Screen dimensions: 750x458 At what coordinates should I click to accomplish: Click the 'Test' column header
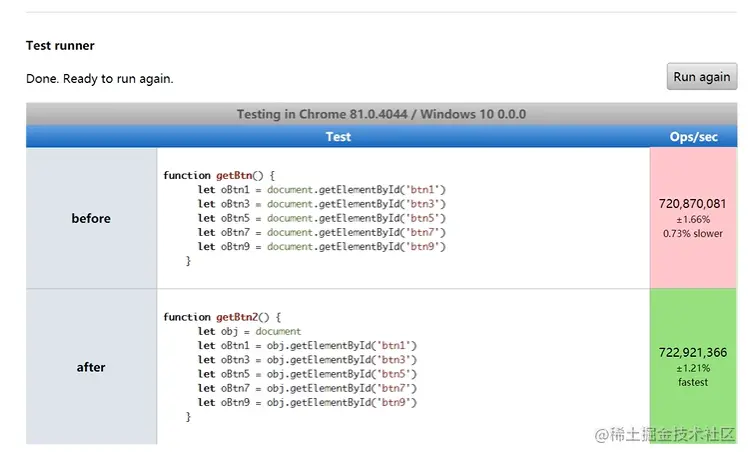coord(338,137)
